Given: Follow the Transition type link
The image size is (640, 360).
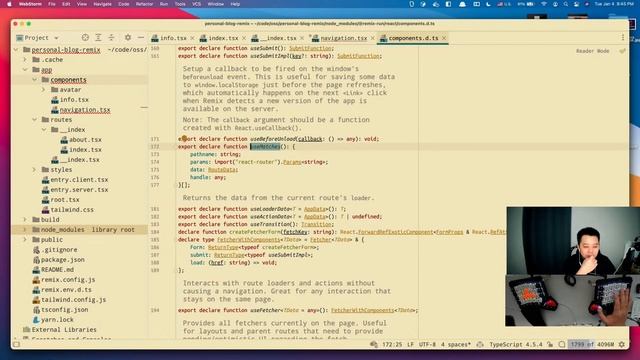Looking at the screenshot, I should (x=316, y=224).
